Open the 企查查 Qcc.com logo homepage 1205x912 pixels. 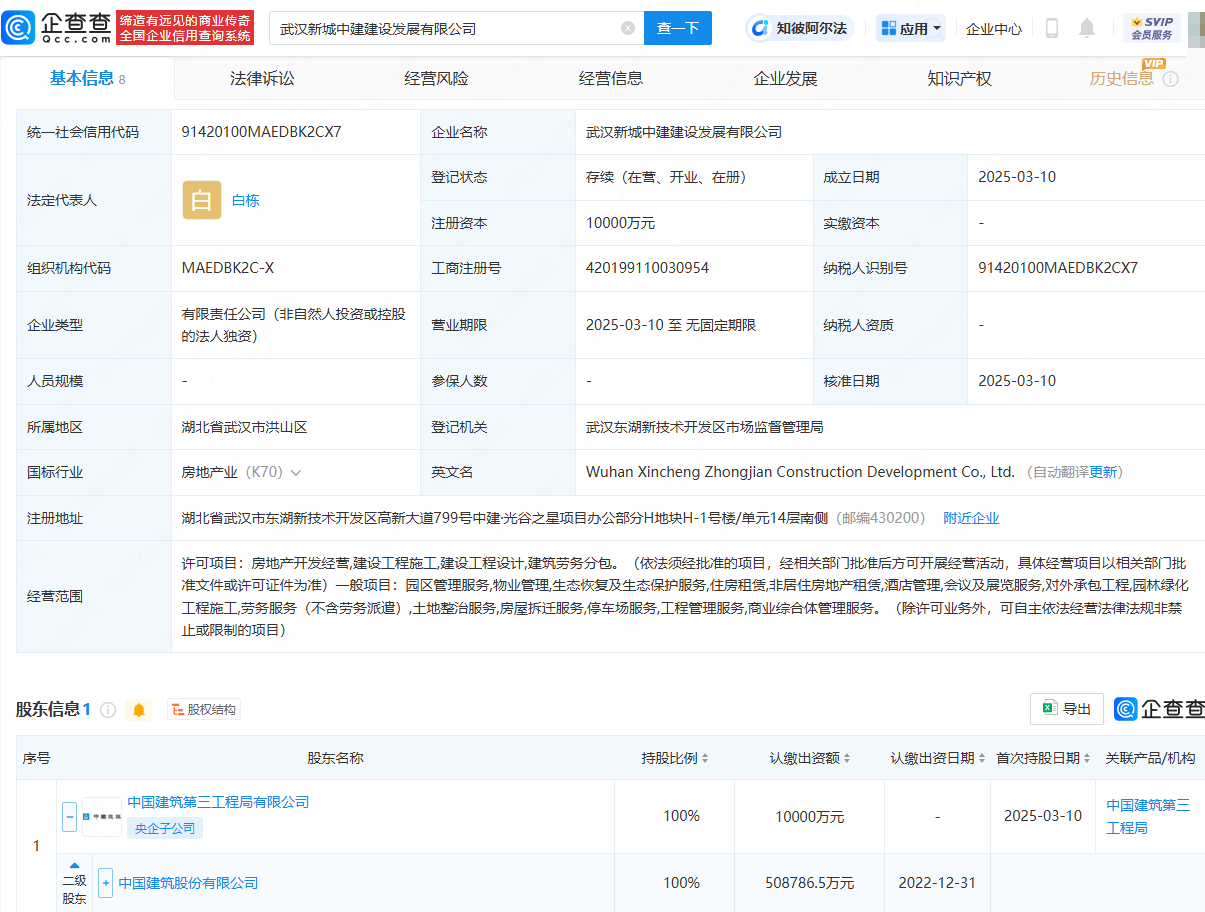(x=58, y=28)
